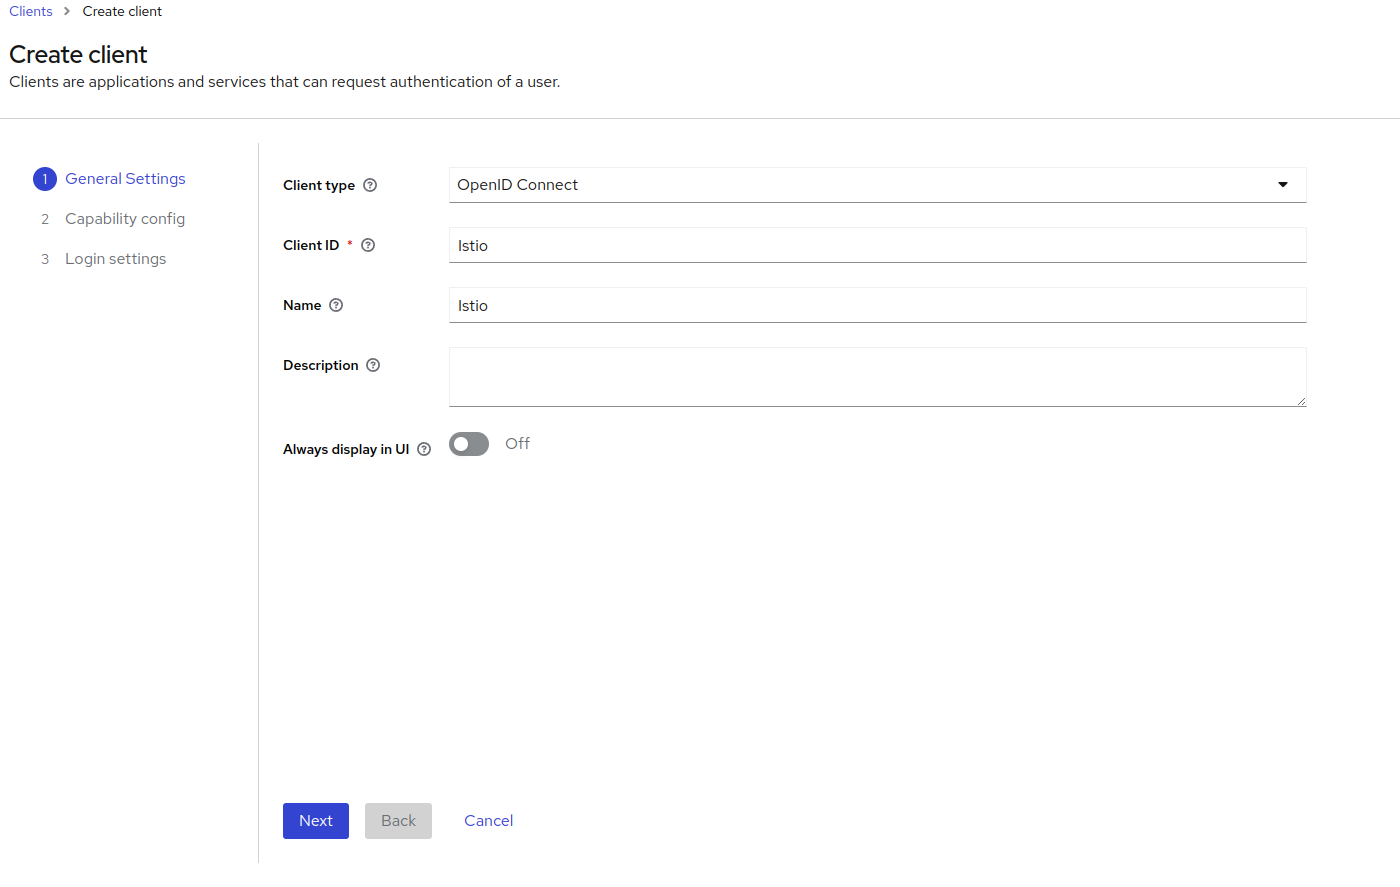Toggle the Always display in UI switch
Viewport: 1400px width, 887px height.
pyautogui.click(x=469, y=444)
